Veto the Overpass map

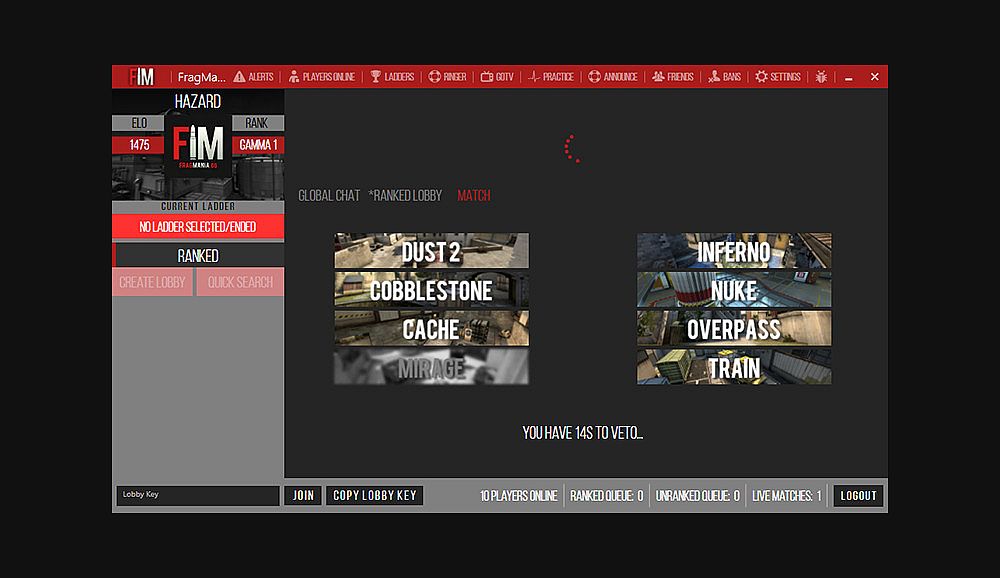pos(734,329)
